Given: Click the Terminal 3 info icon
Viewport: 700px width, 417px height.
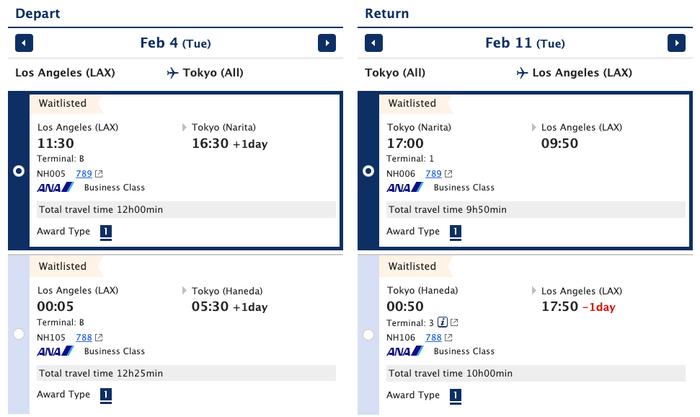Looking at the screenshot, I should 442,322.
